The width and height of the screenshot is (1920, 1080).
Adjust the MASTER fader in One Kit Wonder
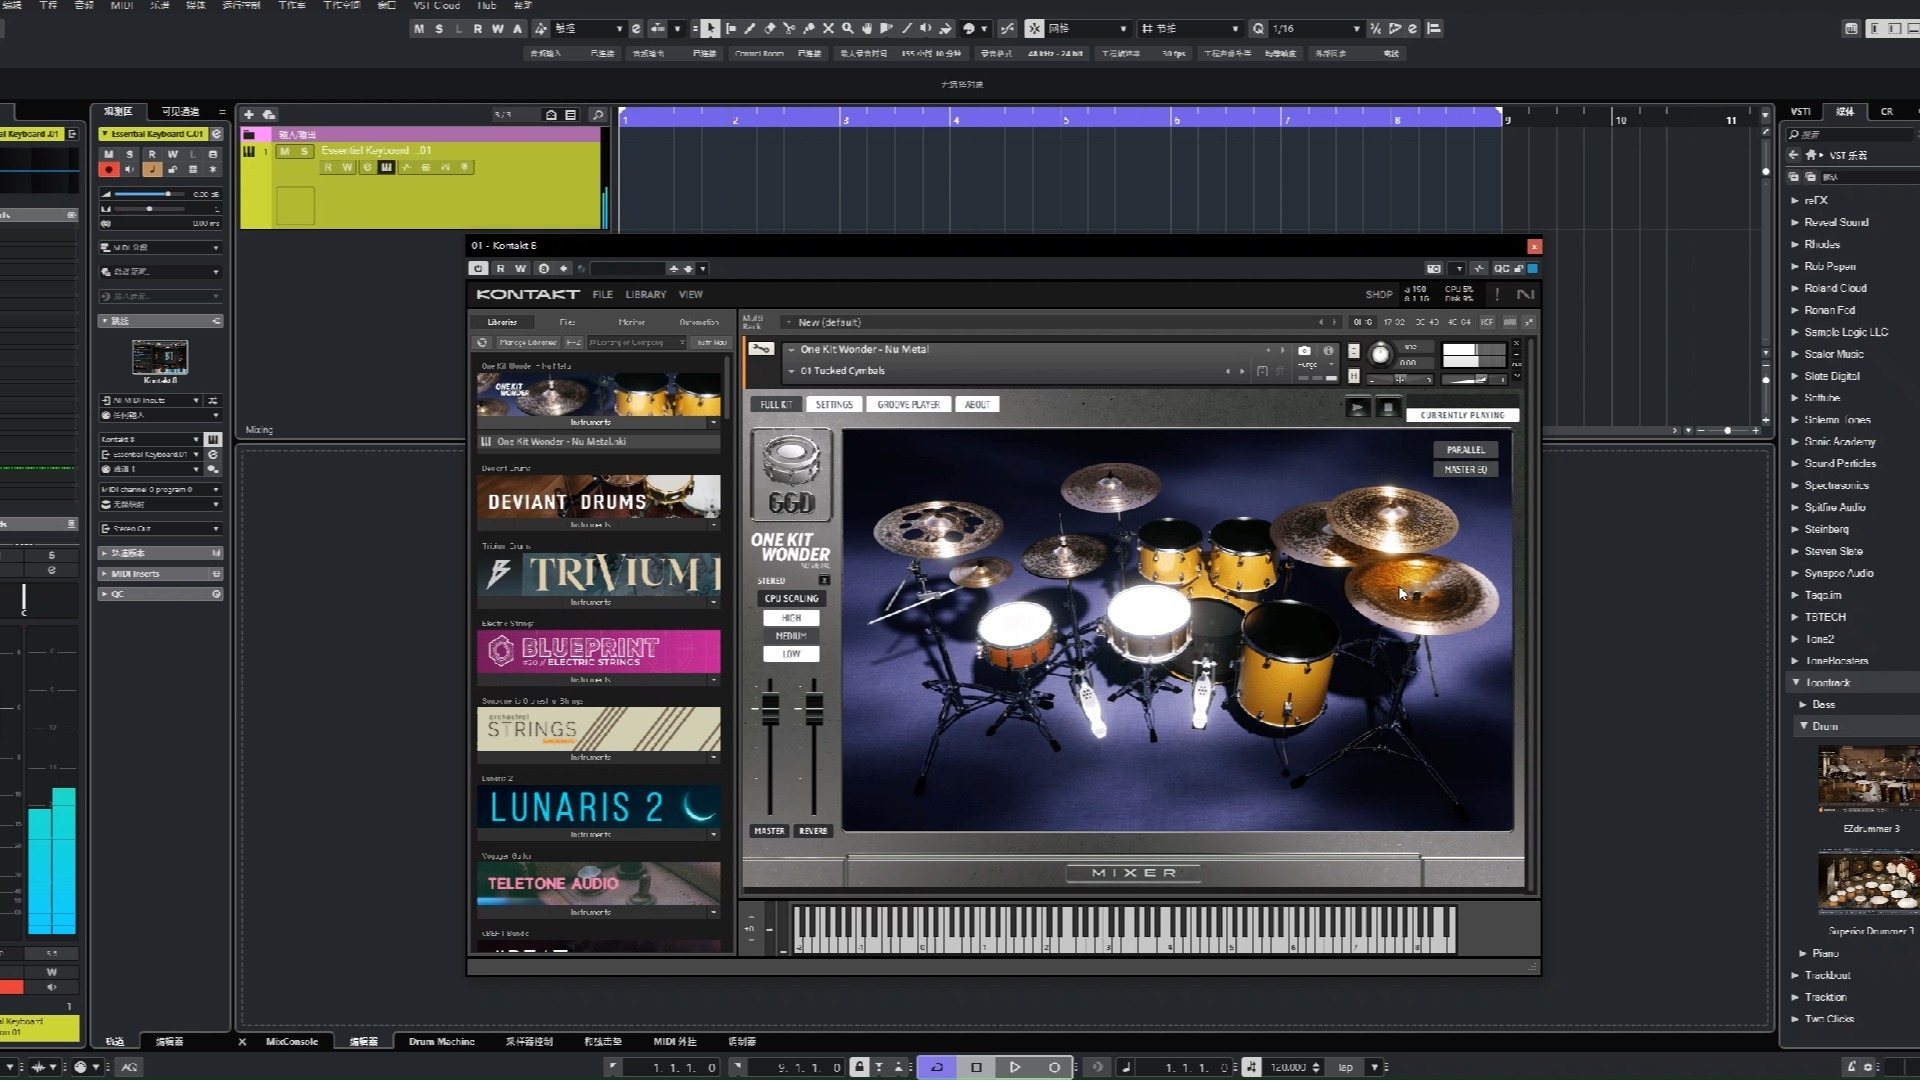pyautogui.click(x=770, y=709)
